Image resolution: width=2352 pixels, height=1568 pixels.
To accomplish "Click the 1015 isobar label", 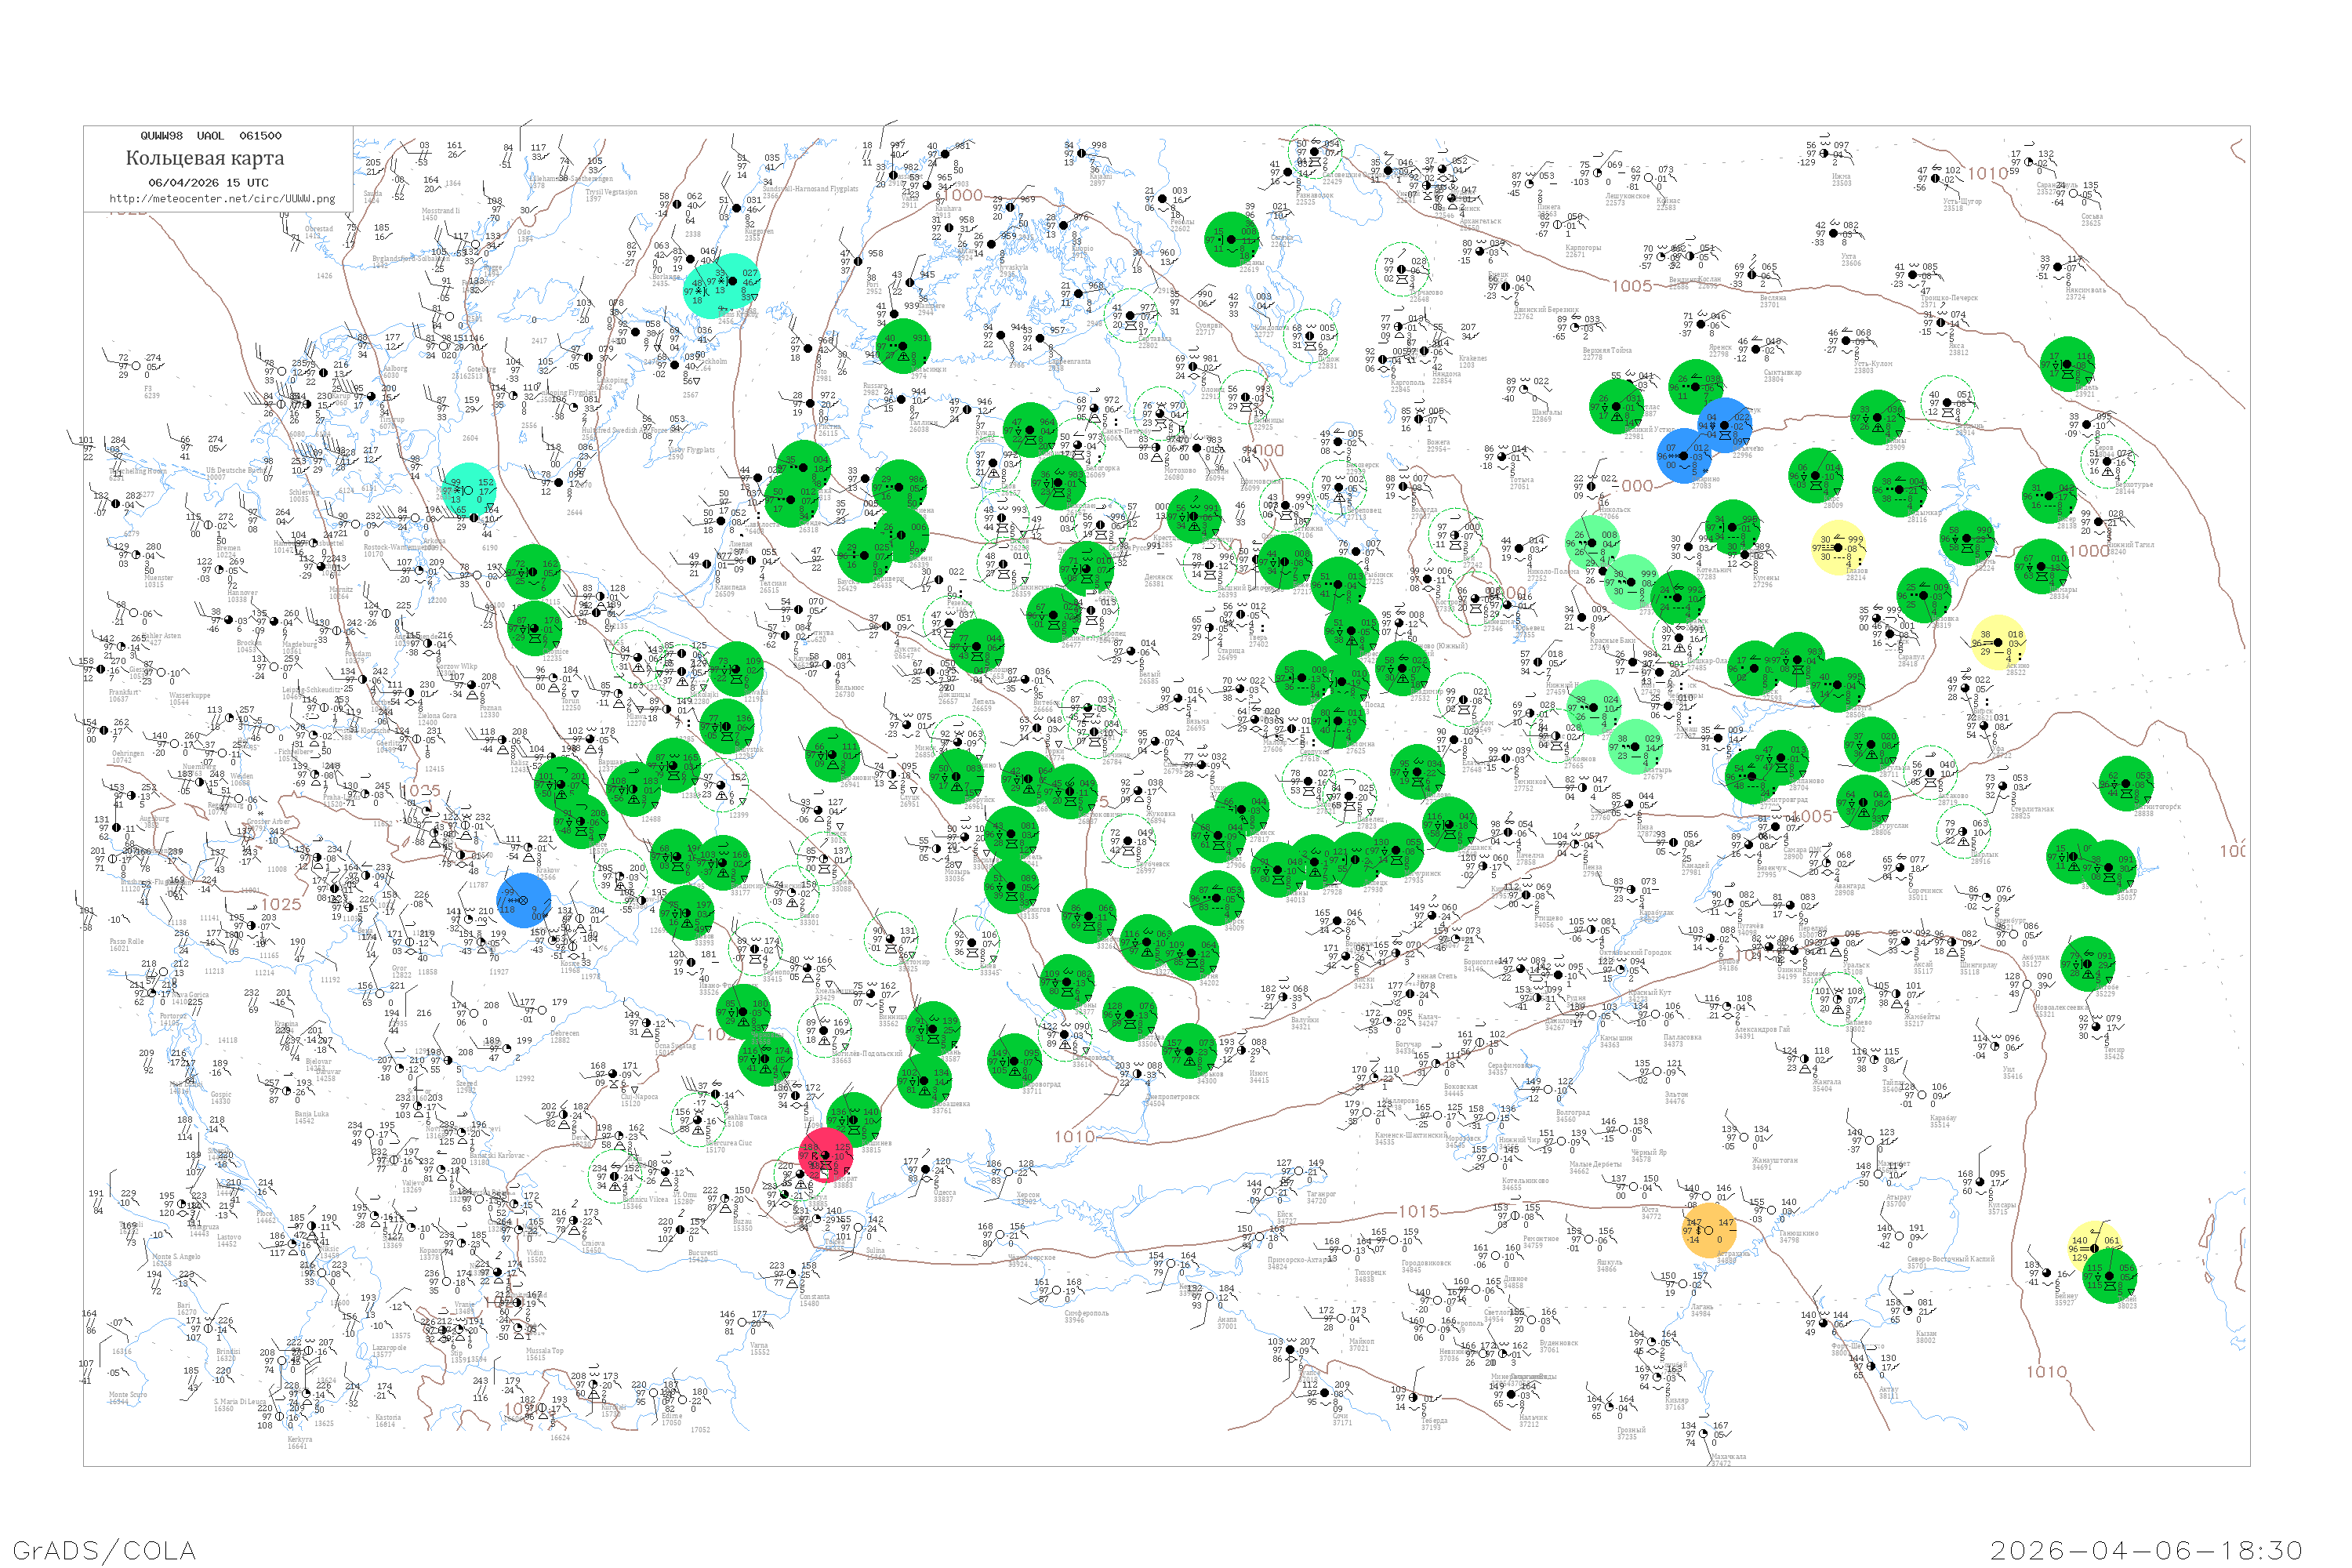I will click(1418, 1211).
